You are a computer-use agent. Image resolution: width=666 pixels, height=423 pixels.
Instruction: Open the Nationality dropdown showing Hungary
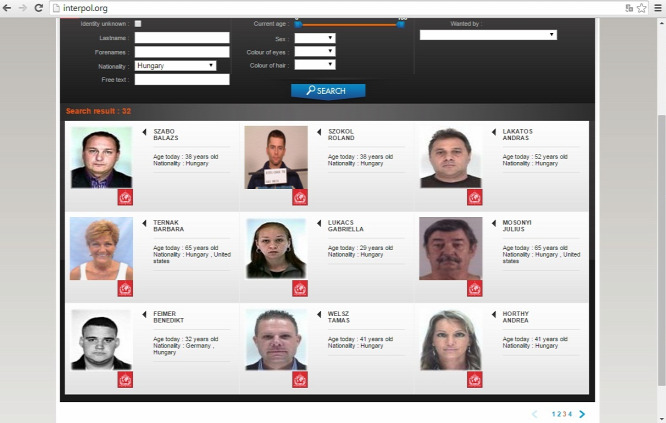tap(175, 66)
